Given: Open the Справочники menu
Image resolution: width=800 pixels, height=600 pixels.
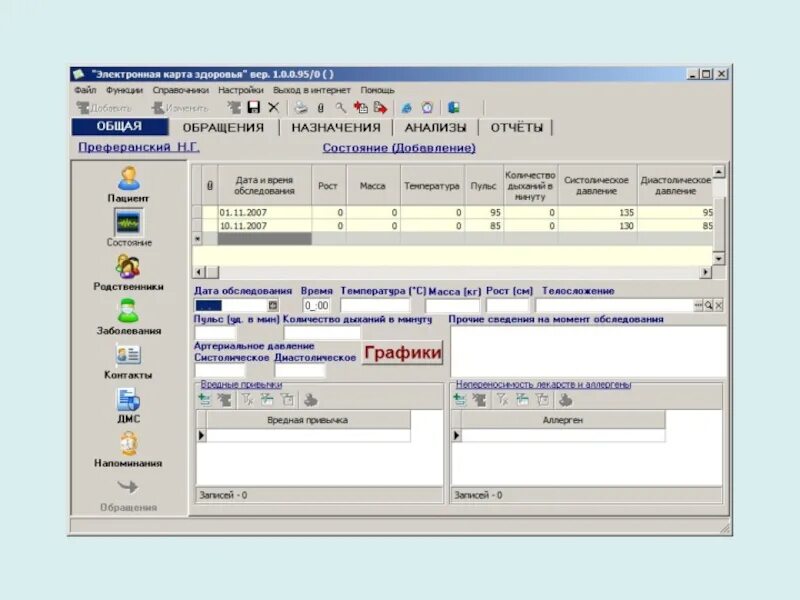Looking at the screenshot, I should coord(181,90).
